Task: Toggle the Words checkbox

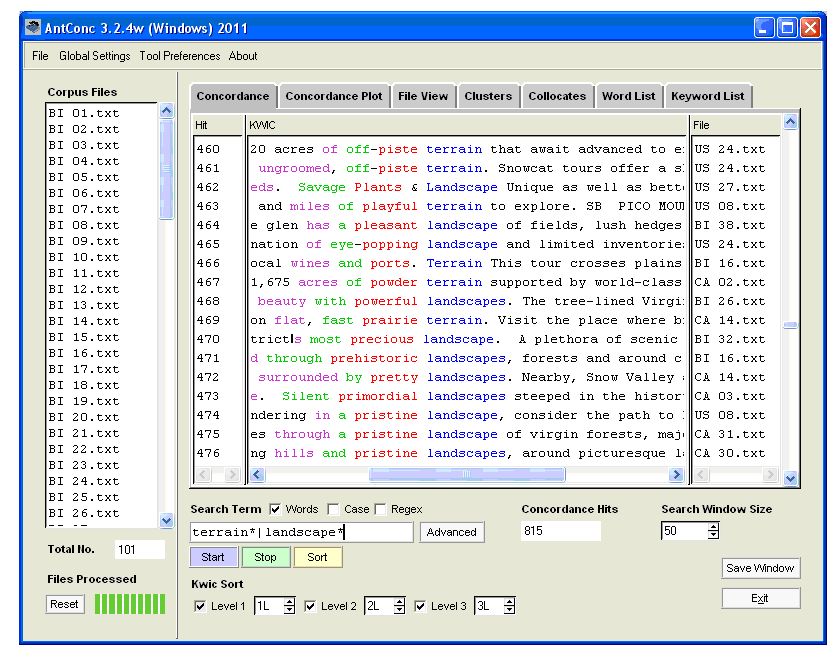Action: (x=275, y=510)
